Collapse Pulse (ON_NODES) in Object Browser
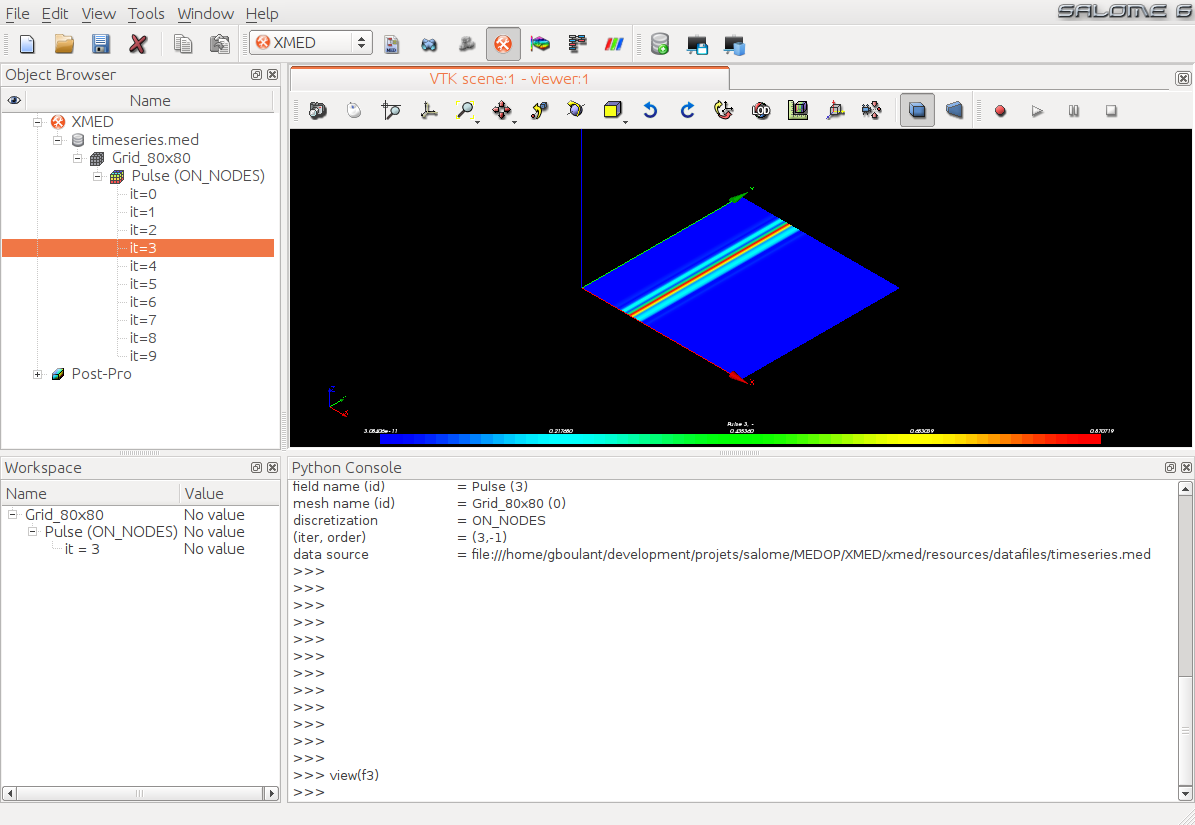Viewport: 1195px width, 825px height. click(98, 176)
